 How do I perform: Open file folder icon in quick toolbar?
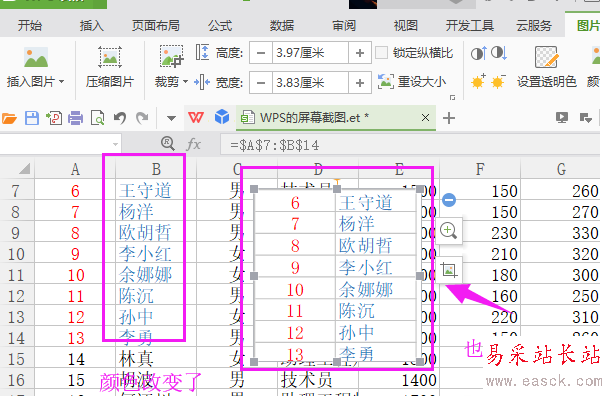[10, 118]
